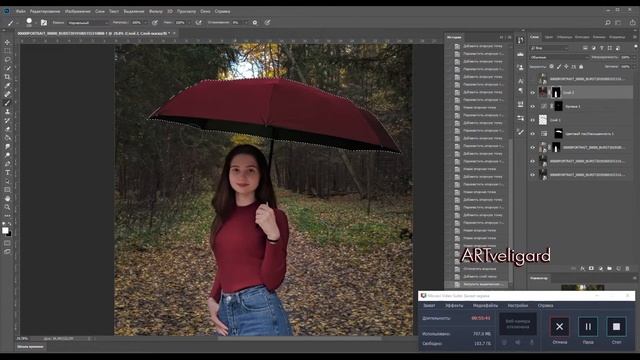Screen dimensions: 640x360
Task: Select the Move tool
Action: (x=7, y=42)
